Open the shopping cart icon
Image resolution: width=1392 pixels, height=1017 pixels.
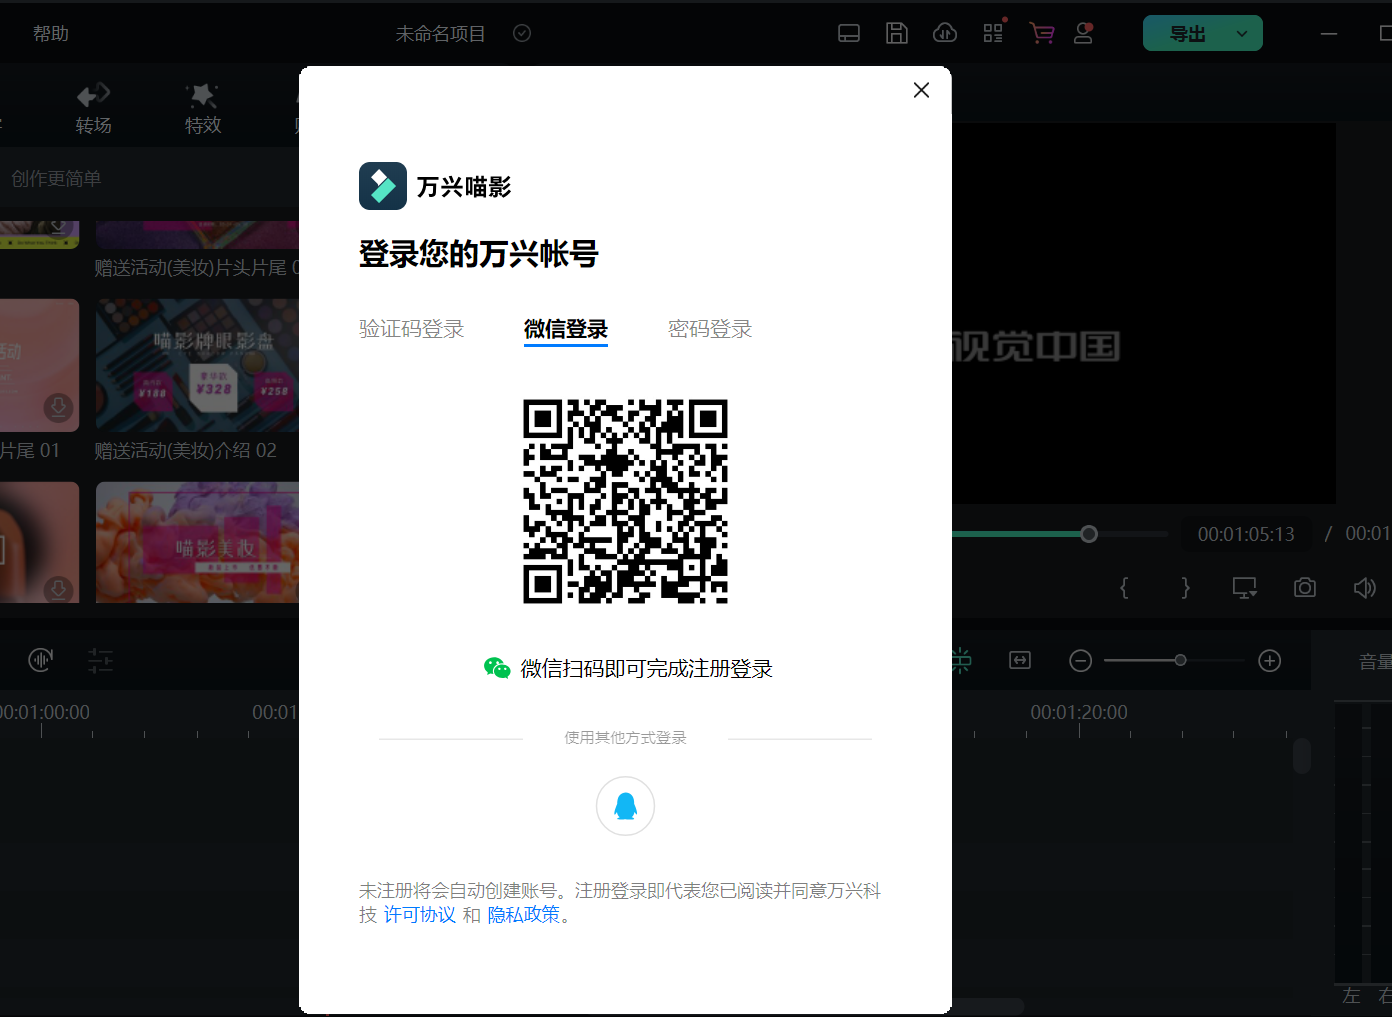[x=1042, y=34]
